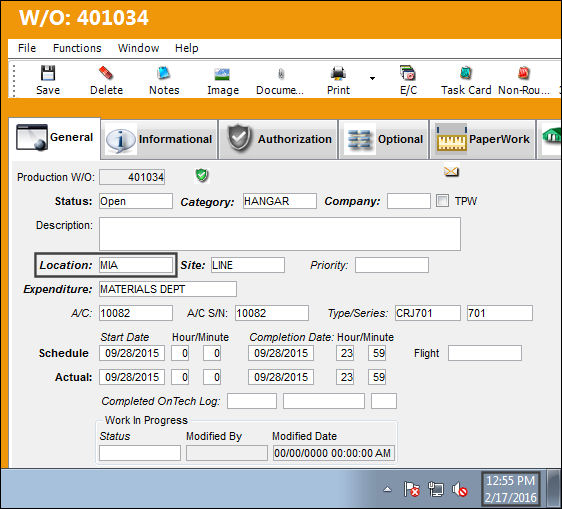Click the Actual Start Date field

tap(132, 377)
